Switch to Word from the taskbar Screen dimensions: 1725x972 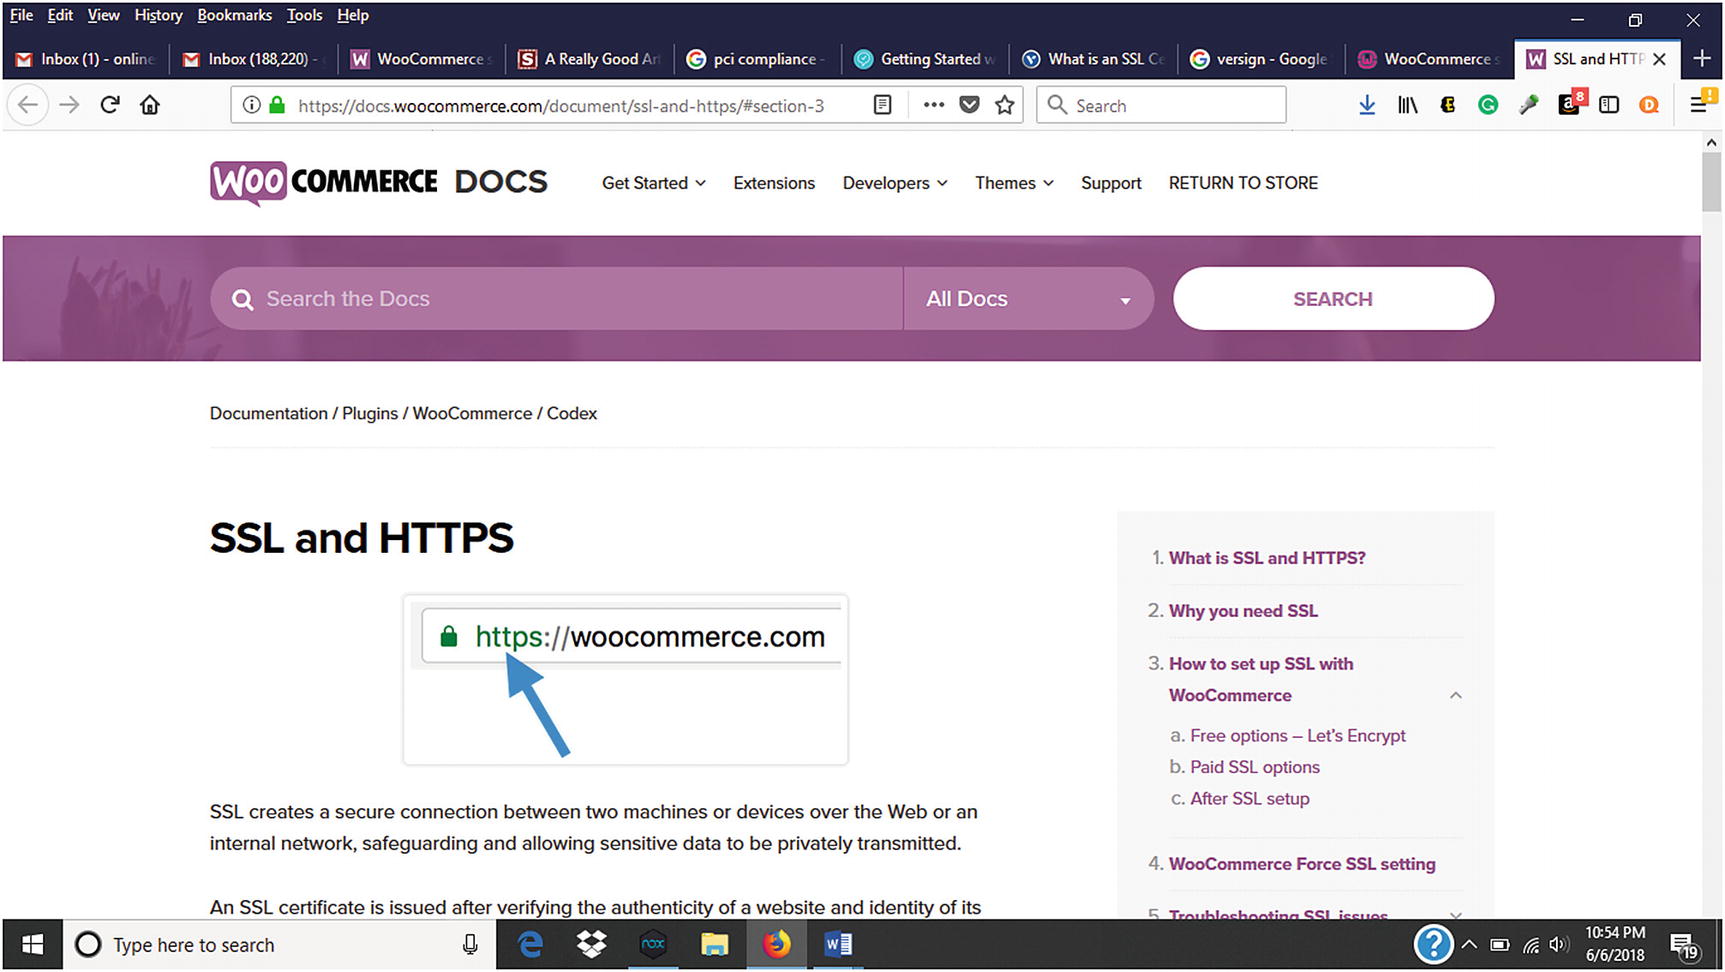pos(838,944)
